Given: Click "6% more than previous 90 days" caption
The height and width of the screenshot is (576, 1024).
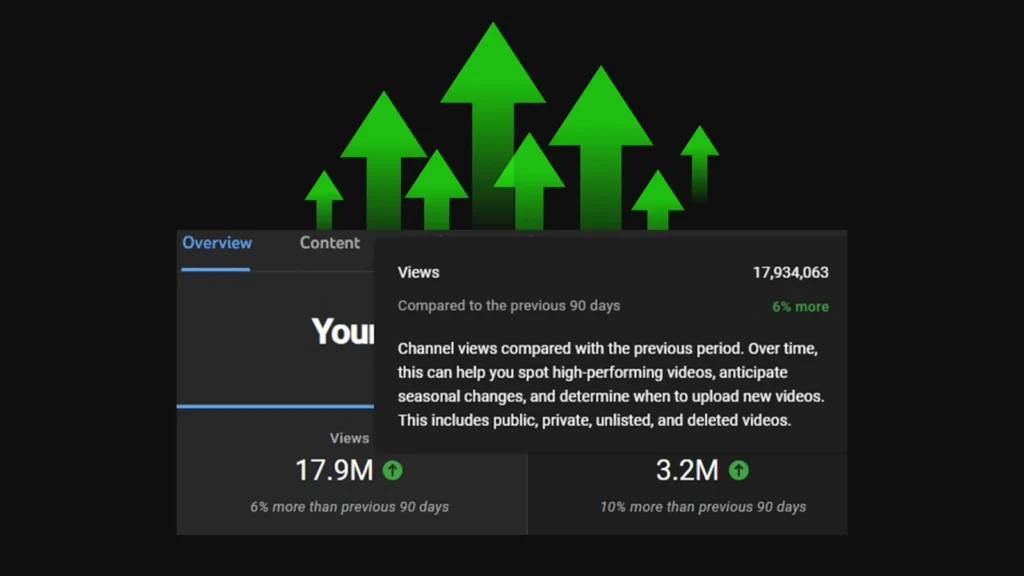Looking at the screenshot, I should click(x=349, y=507).
